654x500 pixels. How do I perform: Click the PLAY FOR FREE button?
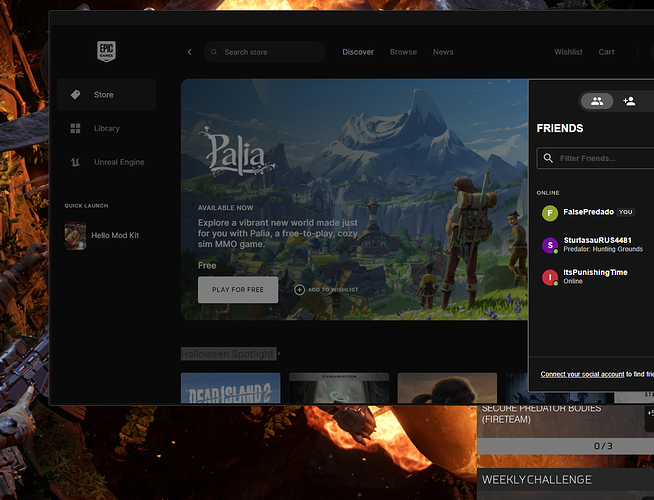point(238,289)
